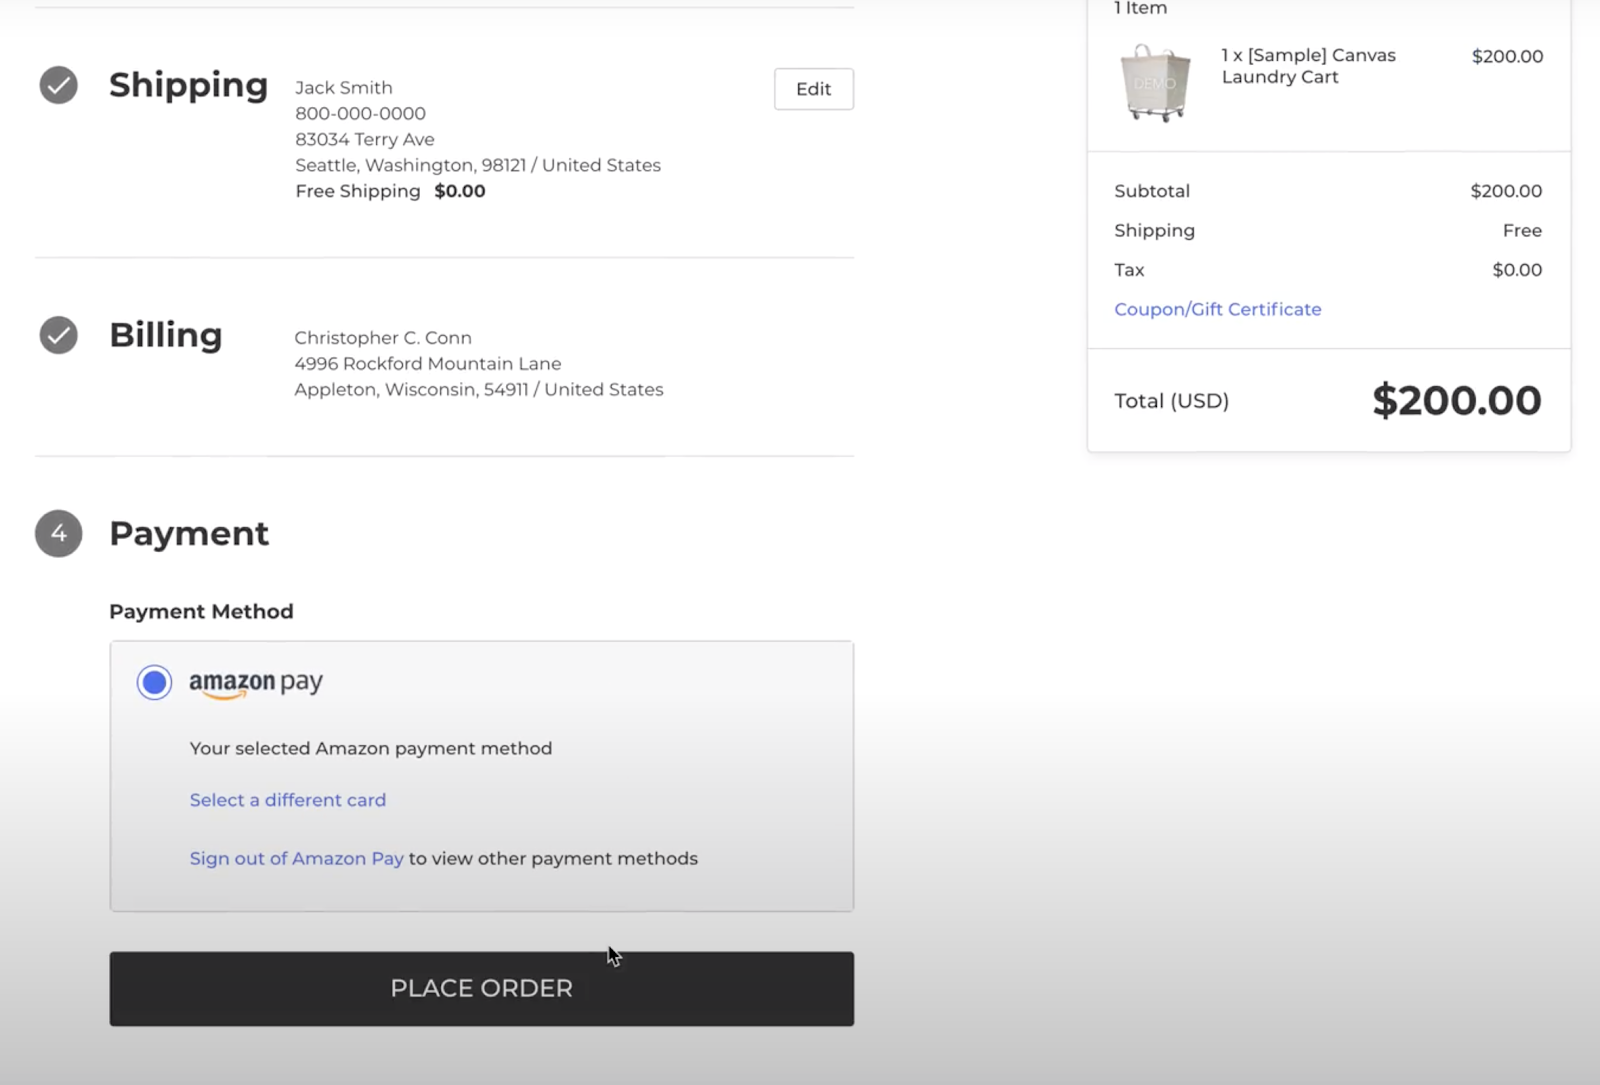Edit the shipping details
This screenshot has height=1085, width=1600.
(813, 89)
